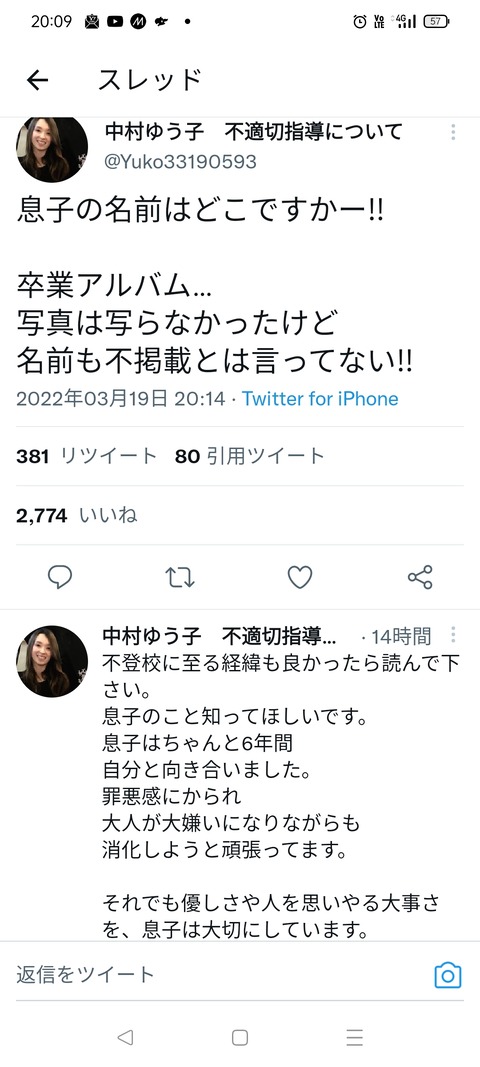View the 80 引用ツイート list
This screenshot has height=1067, width=480.
(250, 456)
